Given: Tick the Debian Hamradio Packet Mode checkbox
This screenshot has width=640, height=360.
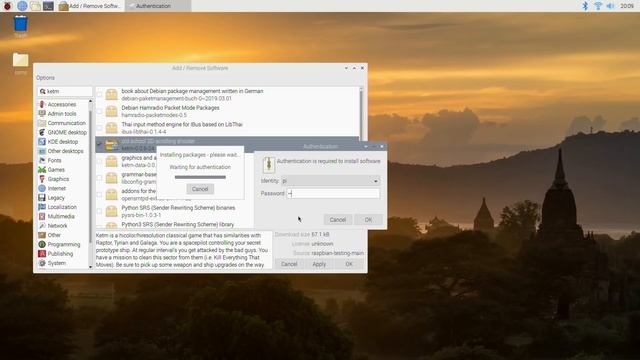Looking at the screenshot, I should point(99,111).
